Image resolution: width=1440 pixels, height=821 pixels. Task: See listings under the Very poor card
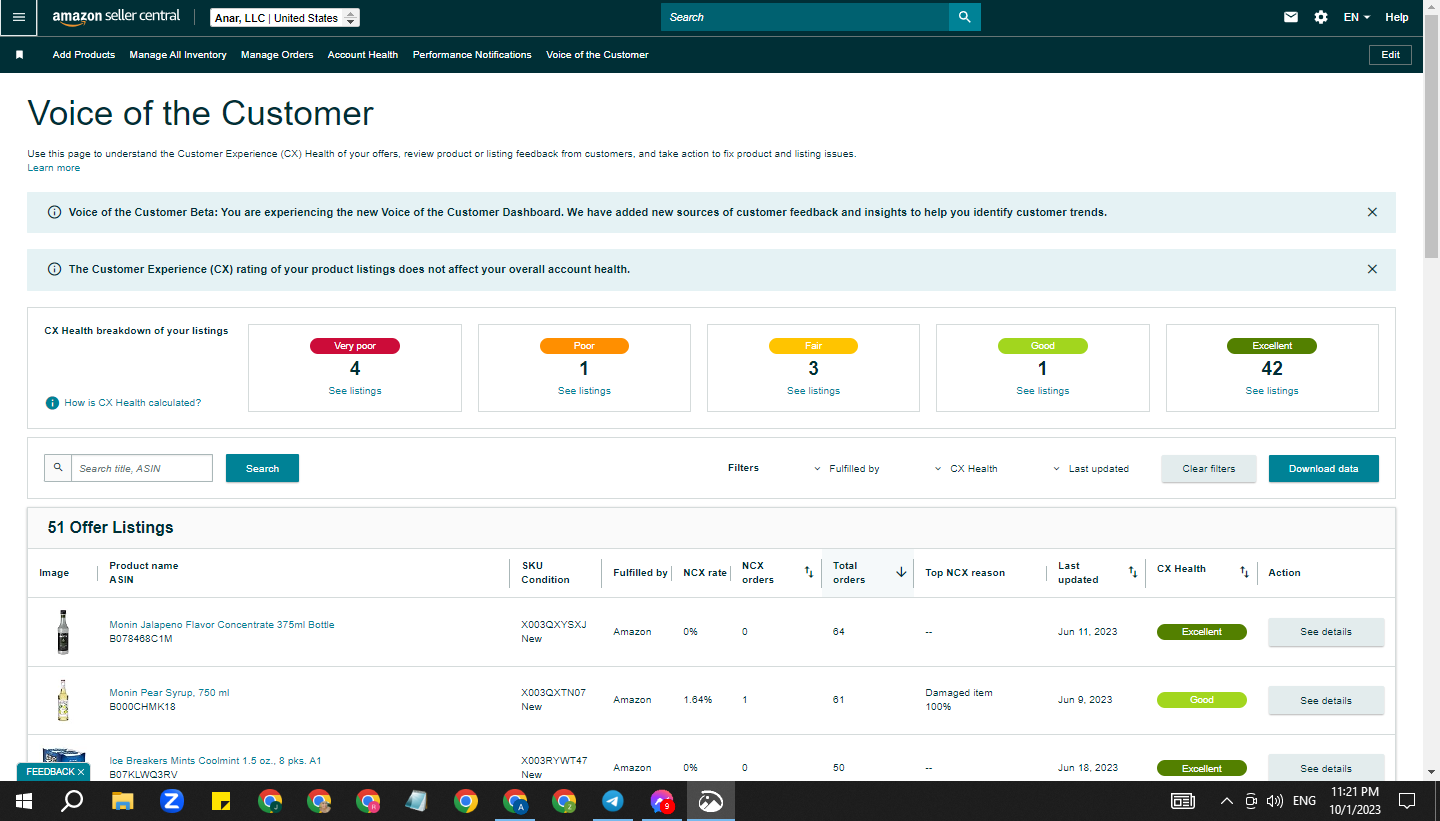(355, 391)
